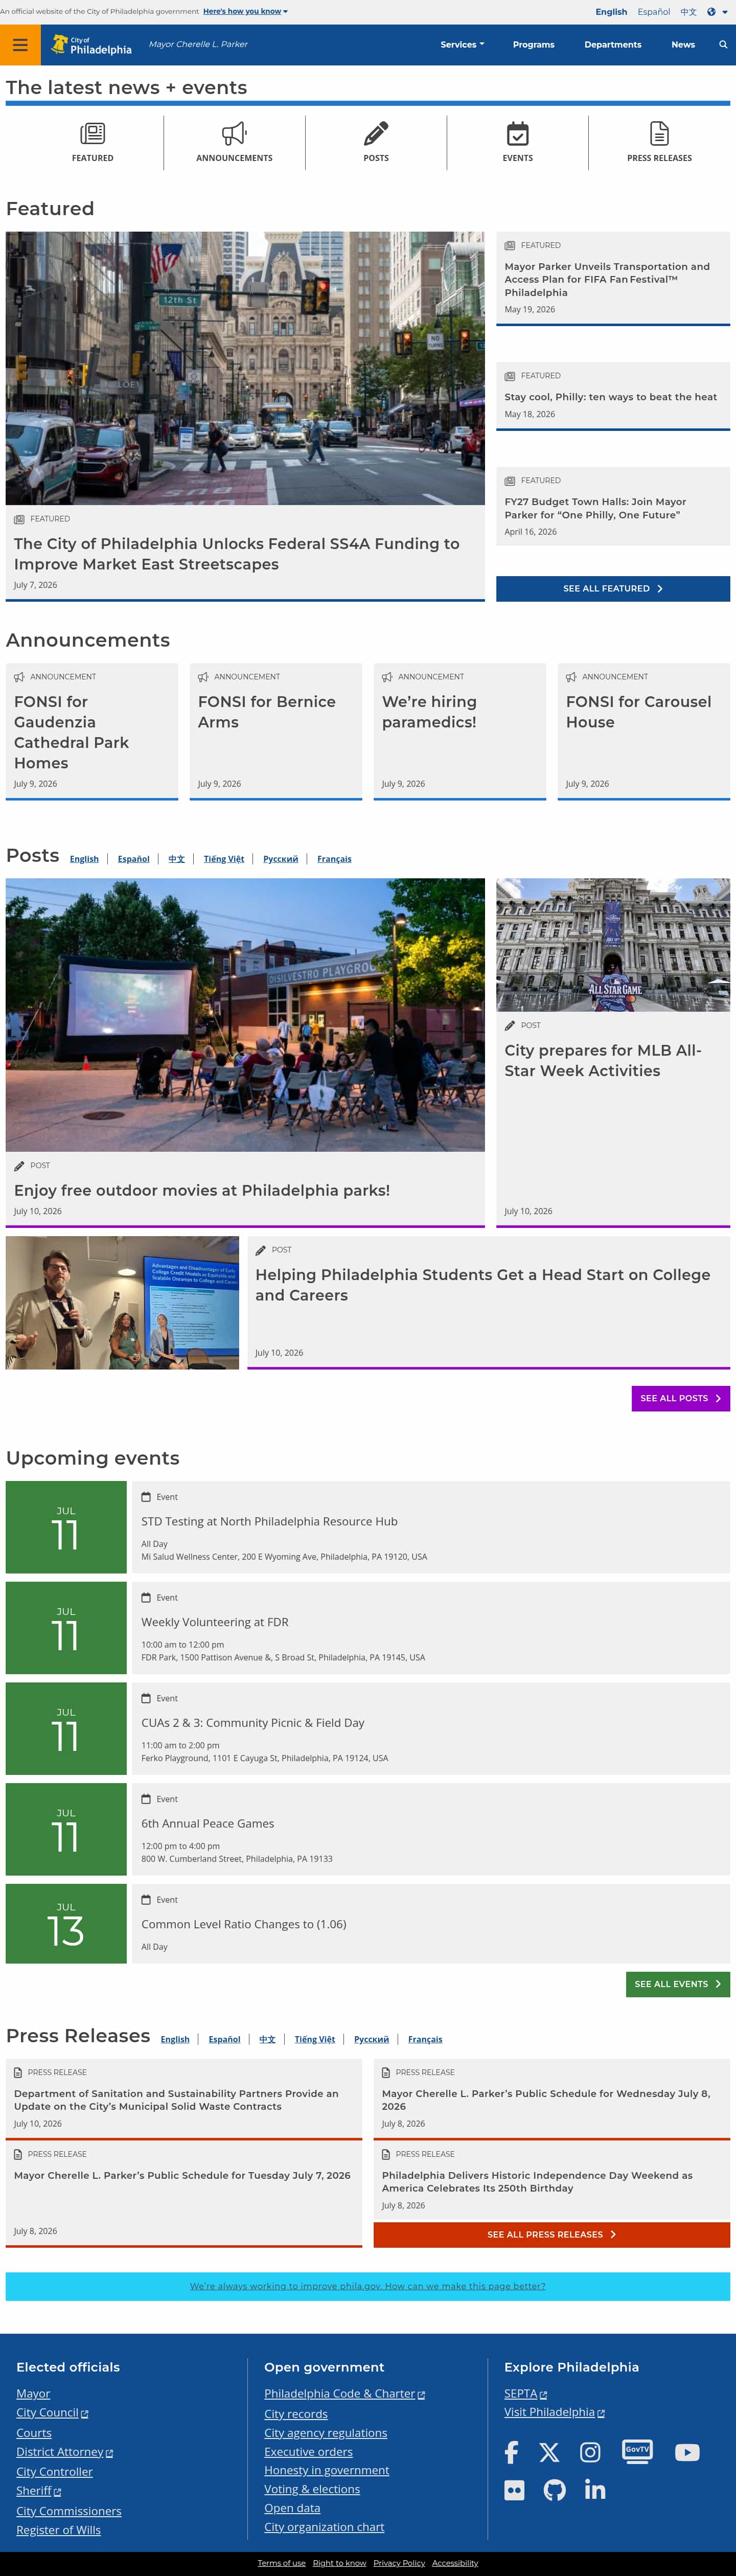This screenshot has height=2576, width=736.
Task: Switch site language to Español in top bar
Action: (x=654, y=12)
